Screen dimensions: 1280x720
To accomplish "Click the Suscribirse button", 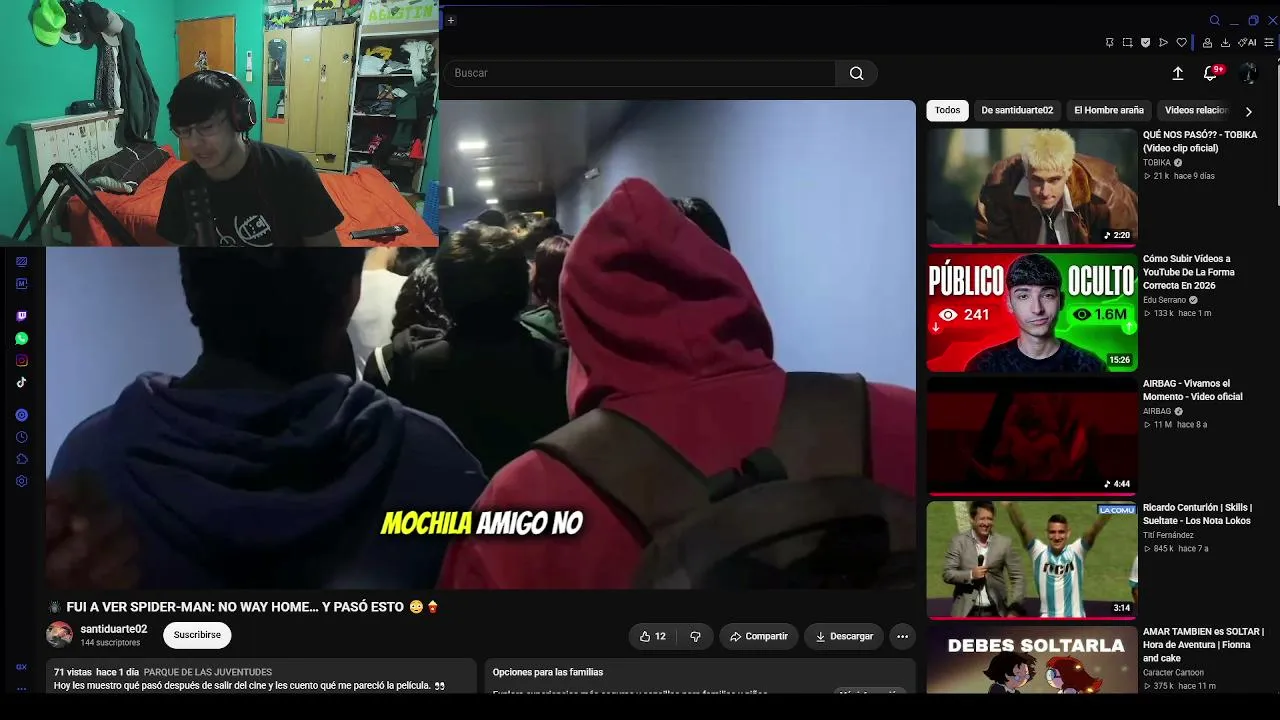I will tap(197, 635).
